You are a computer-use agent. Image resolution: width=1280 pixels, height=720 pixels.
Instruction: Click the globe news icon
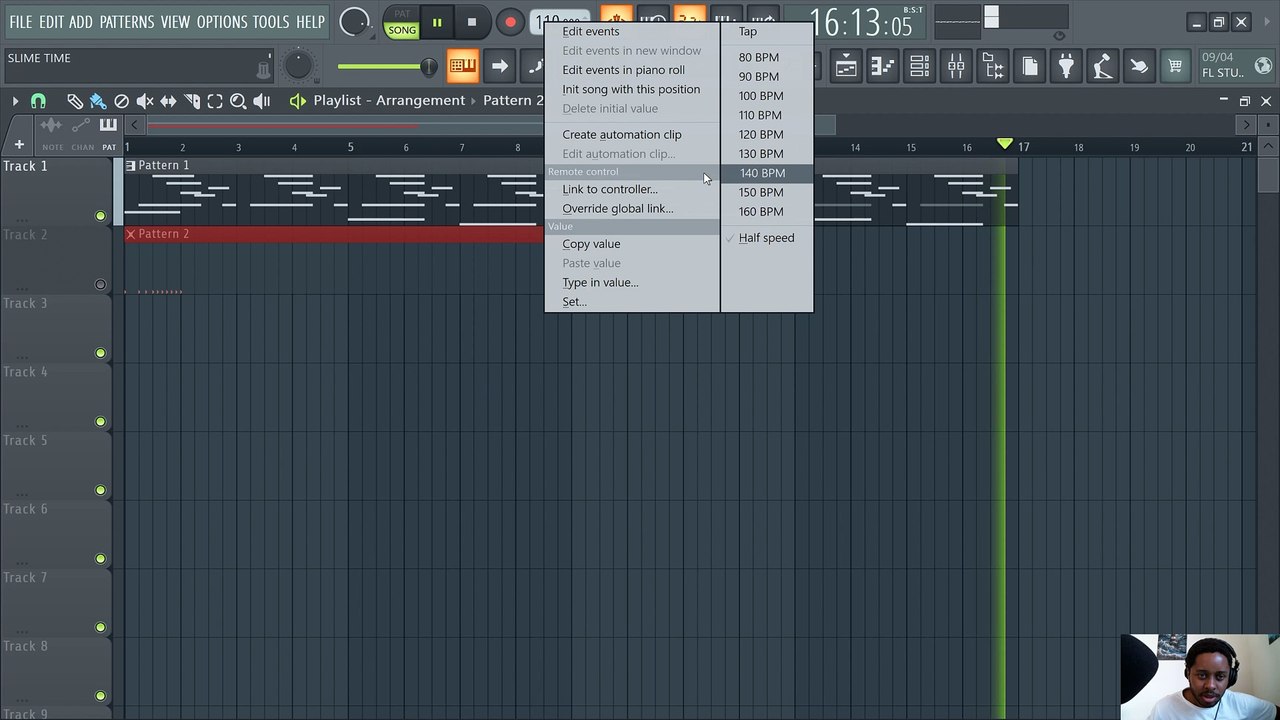1263,66
